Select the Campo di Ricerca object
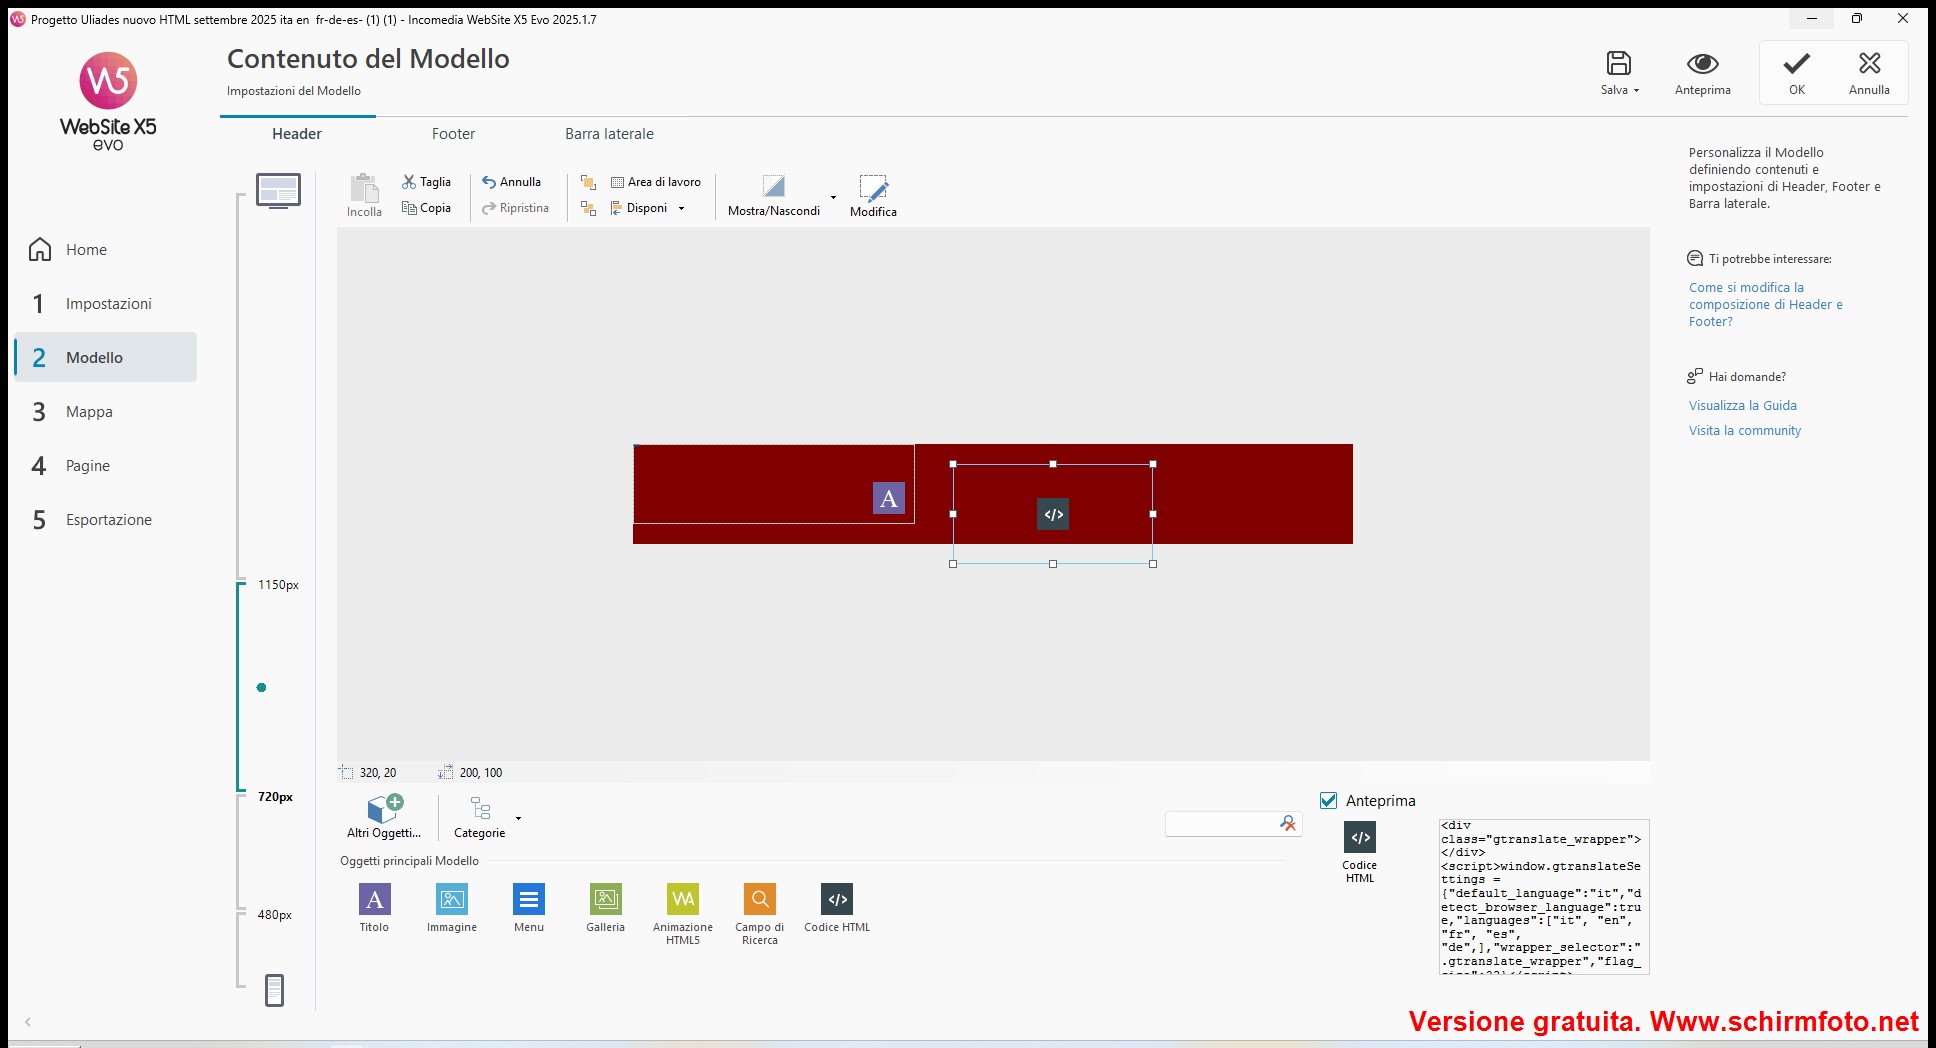1936x1048 pixels. (x=760, y=900)
